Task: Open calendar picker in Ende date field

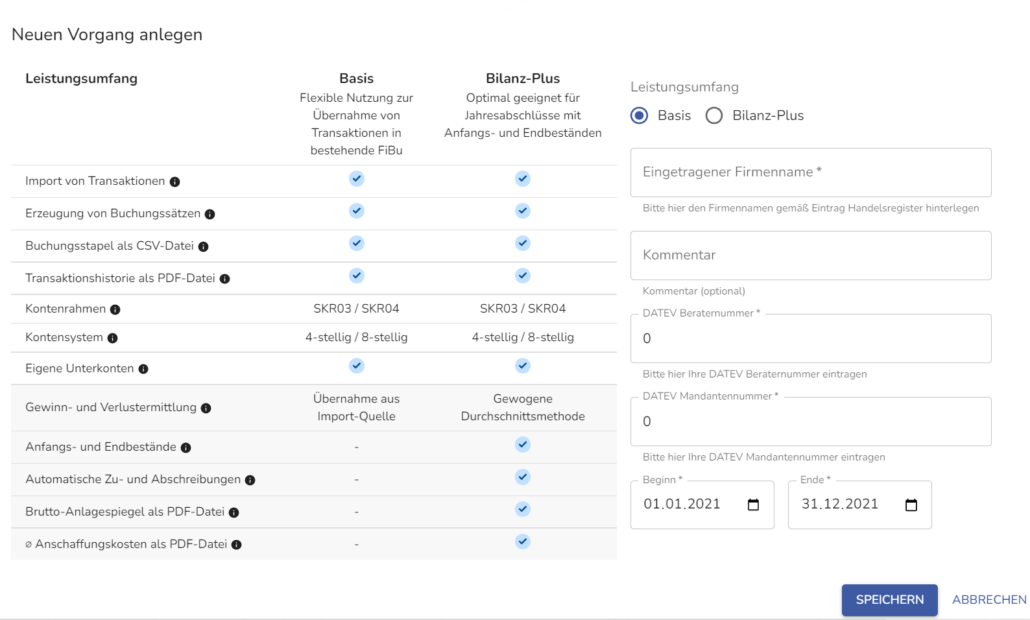Action: pos(911,504)
